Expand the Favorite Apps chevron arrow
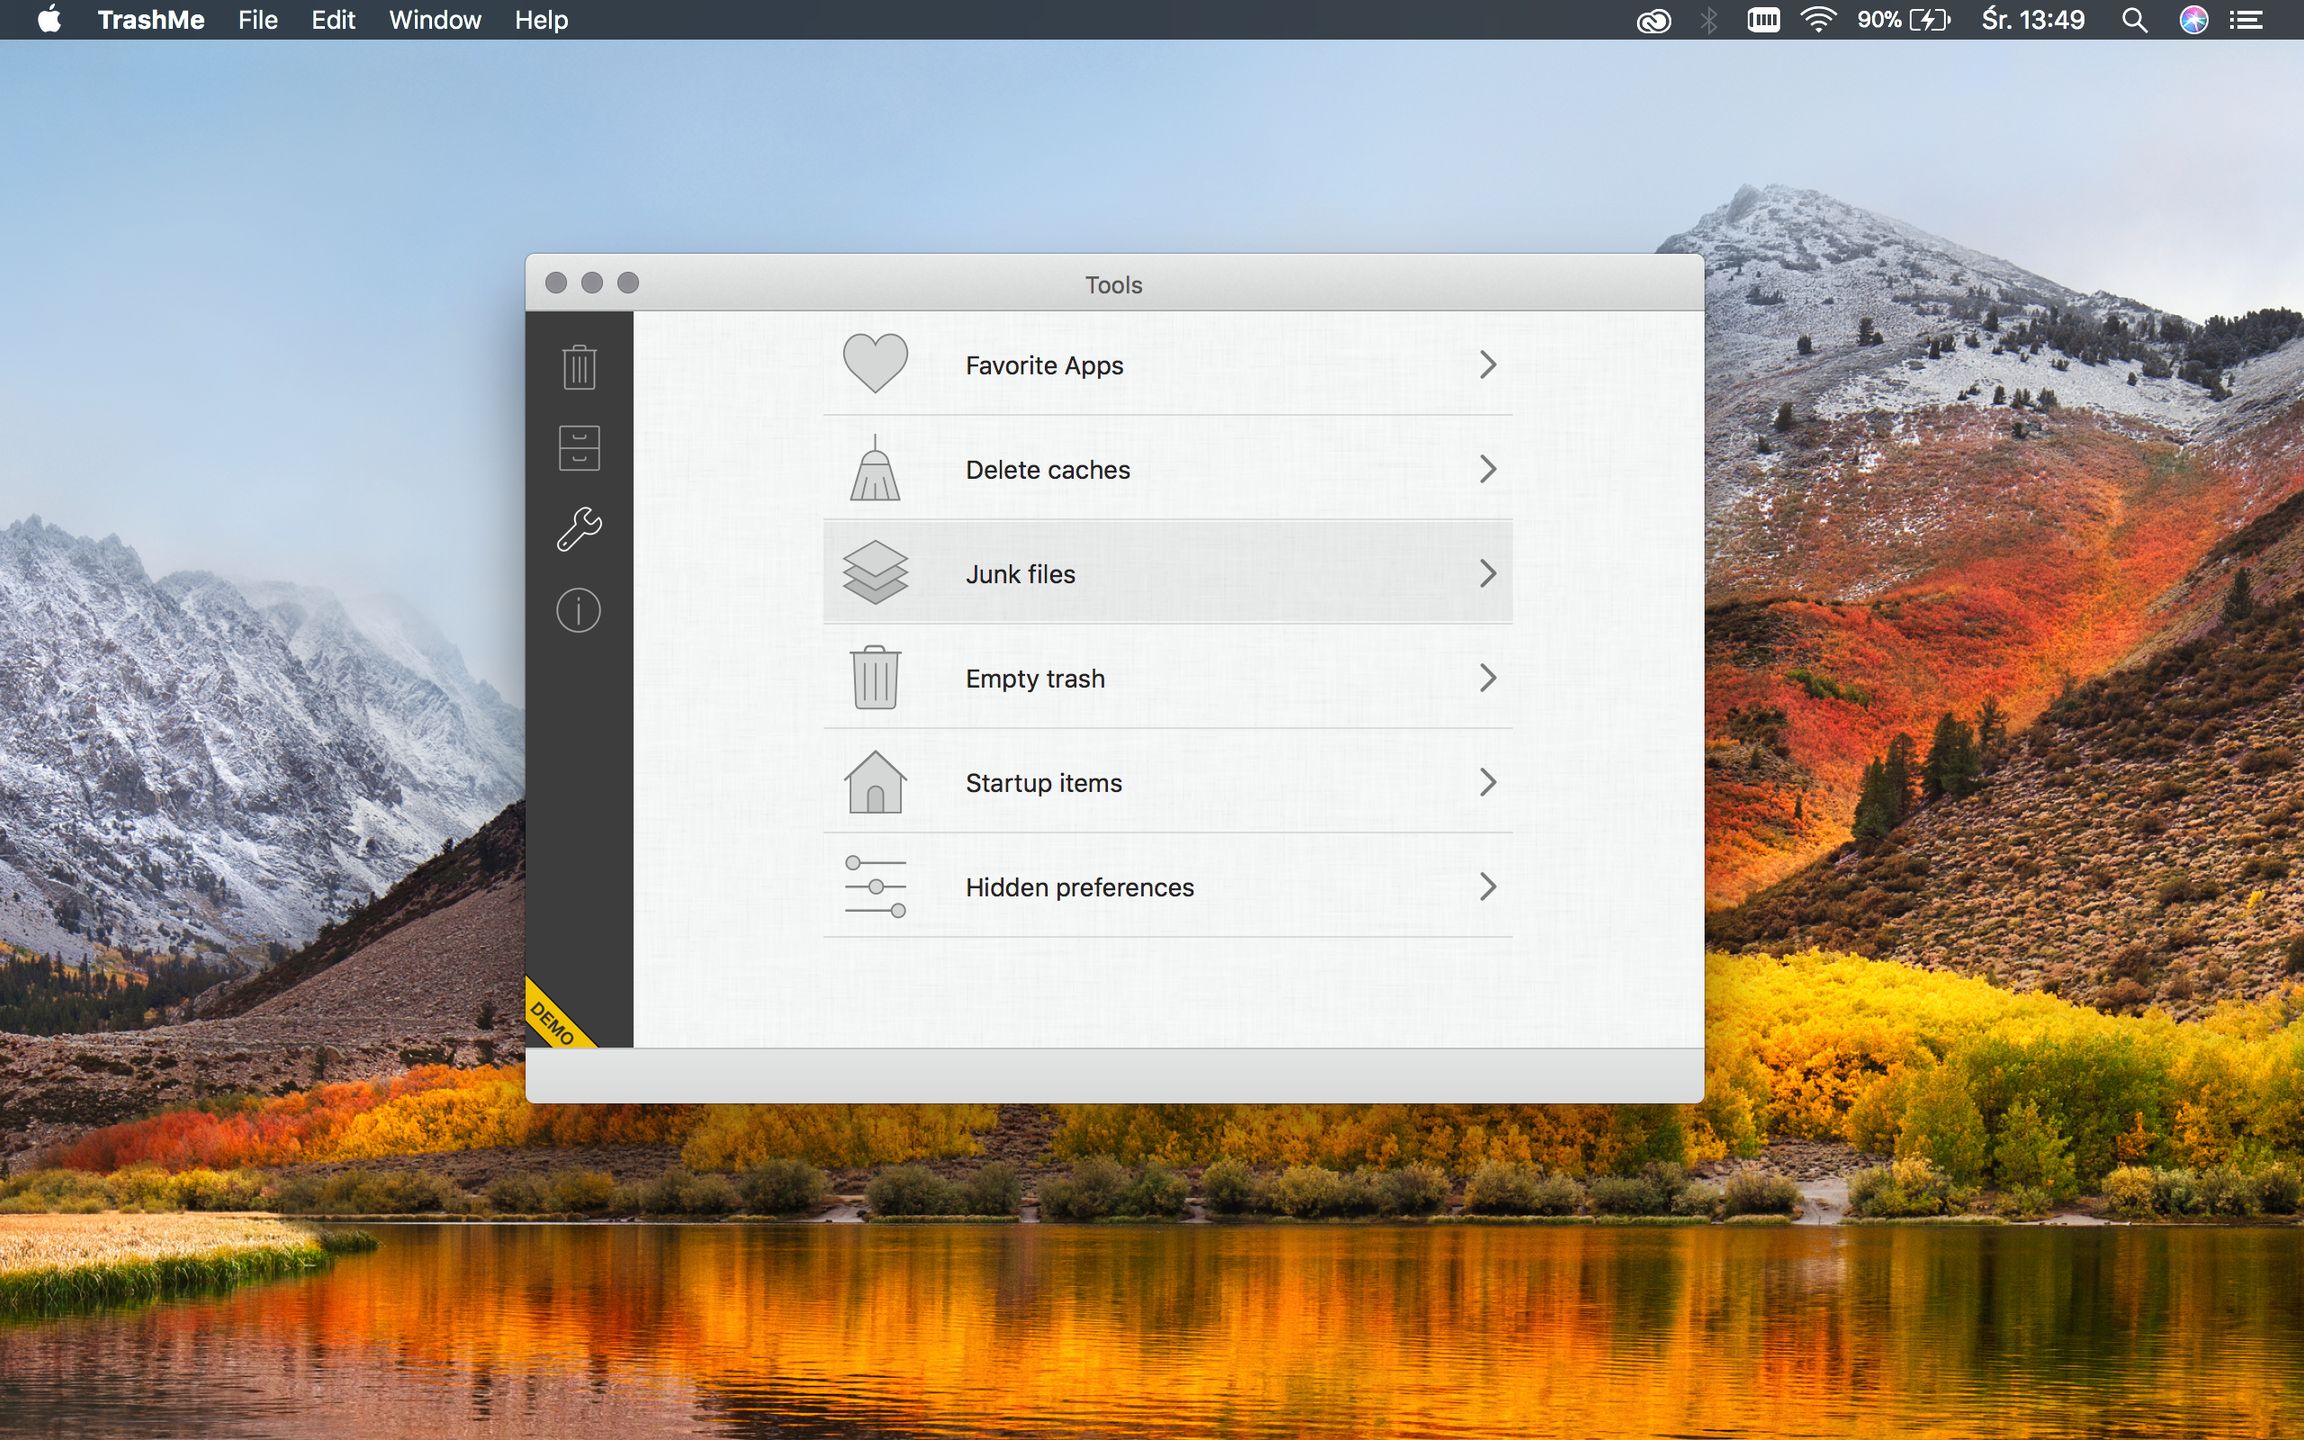Image resolution: width=2304 pixels, height=1440 pixels. pyautogui.click(x=1488, y=365)
